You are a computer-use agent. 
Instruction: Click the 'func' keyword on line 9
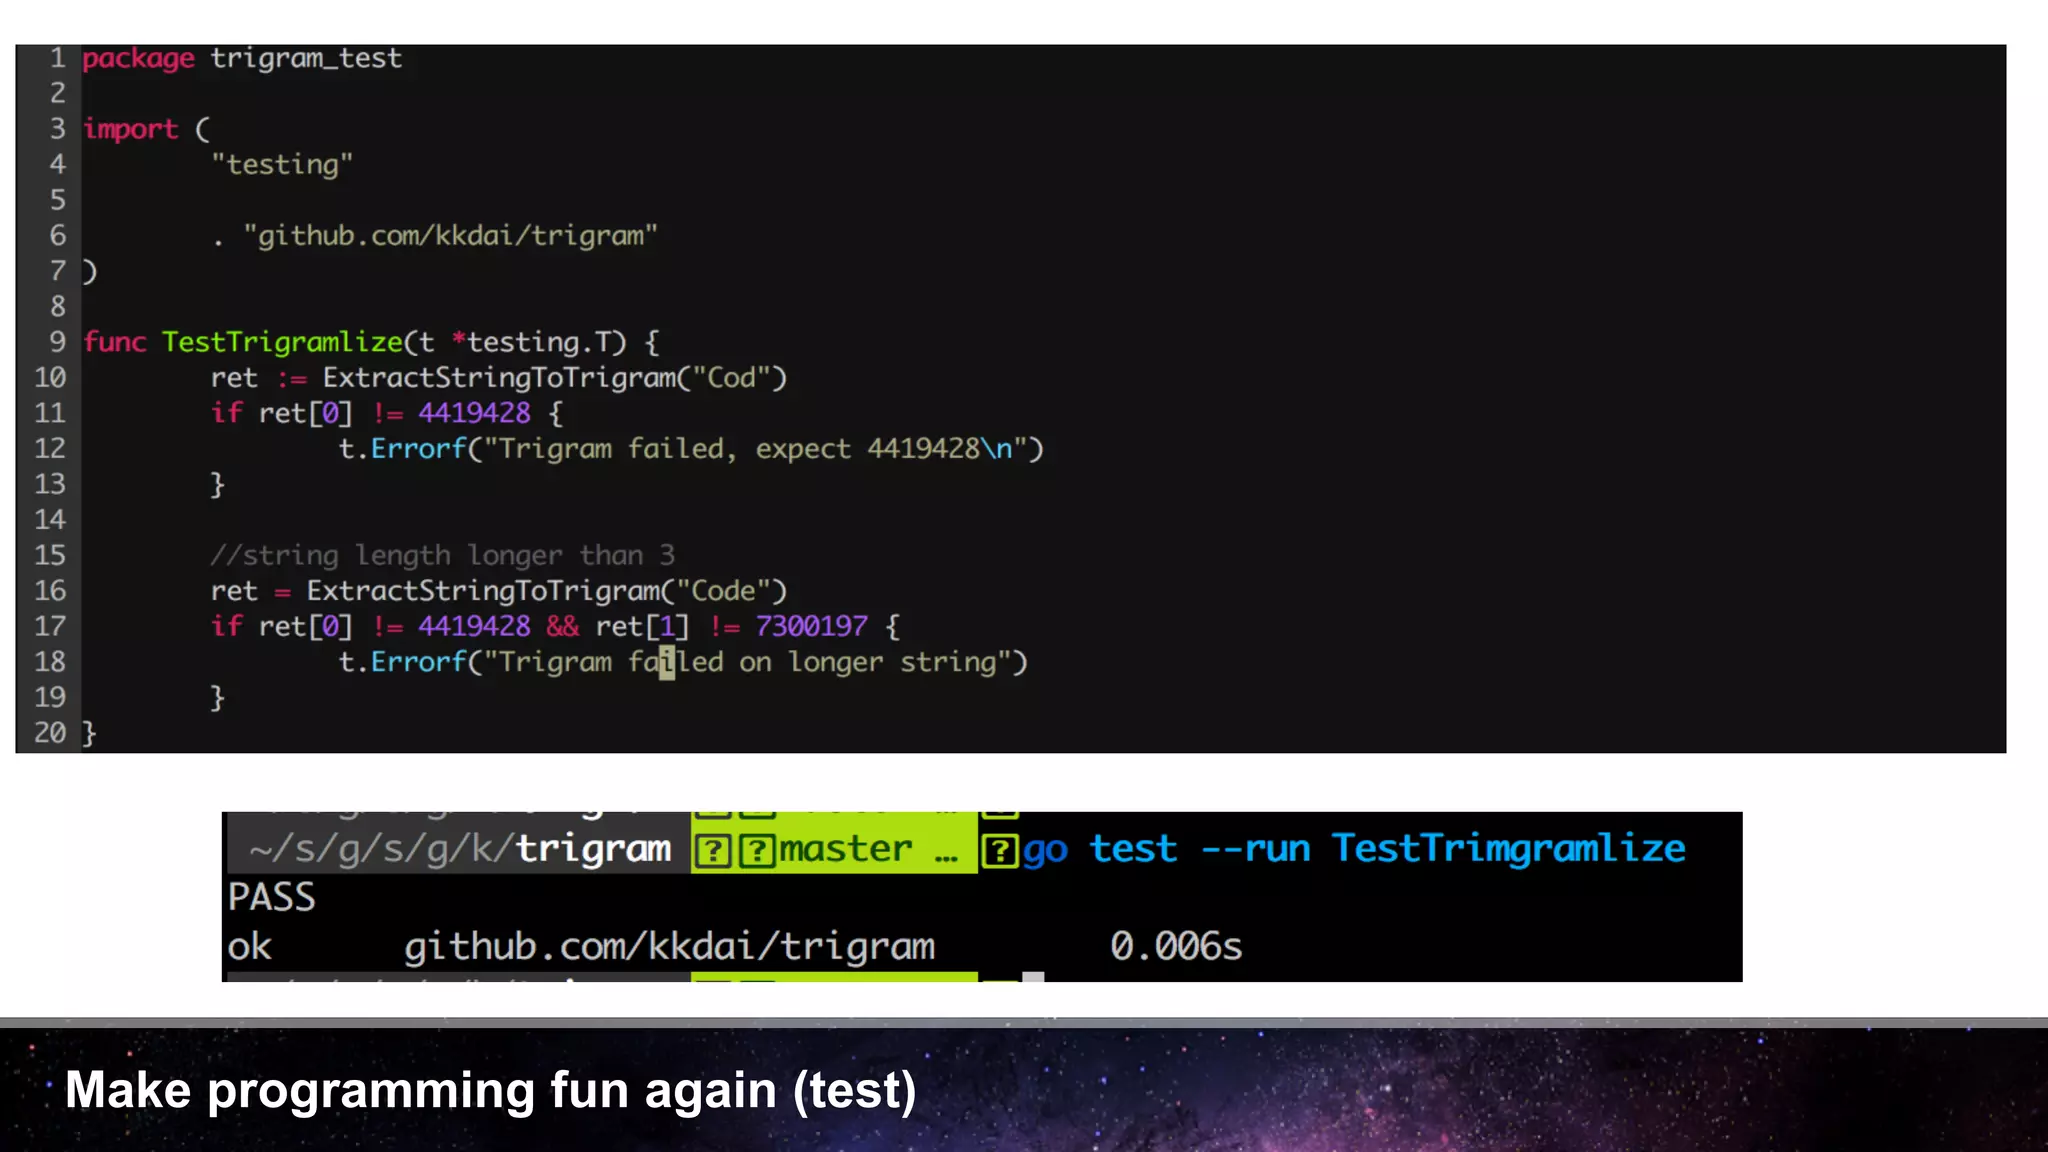click(114, 342)
